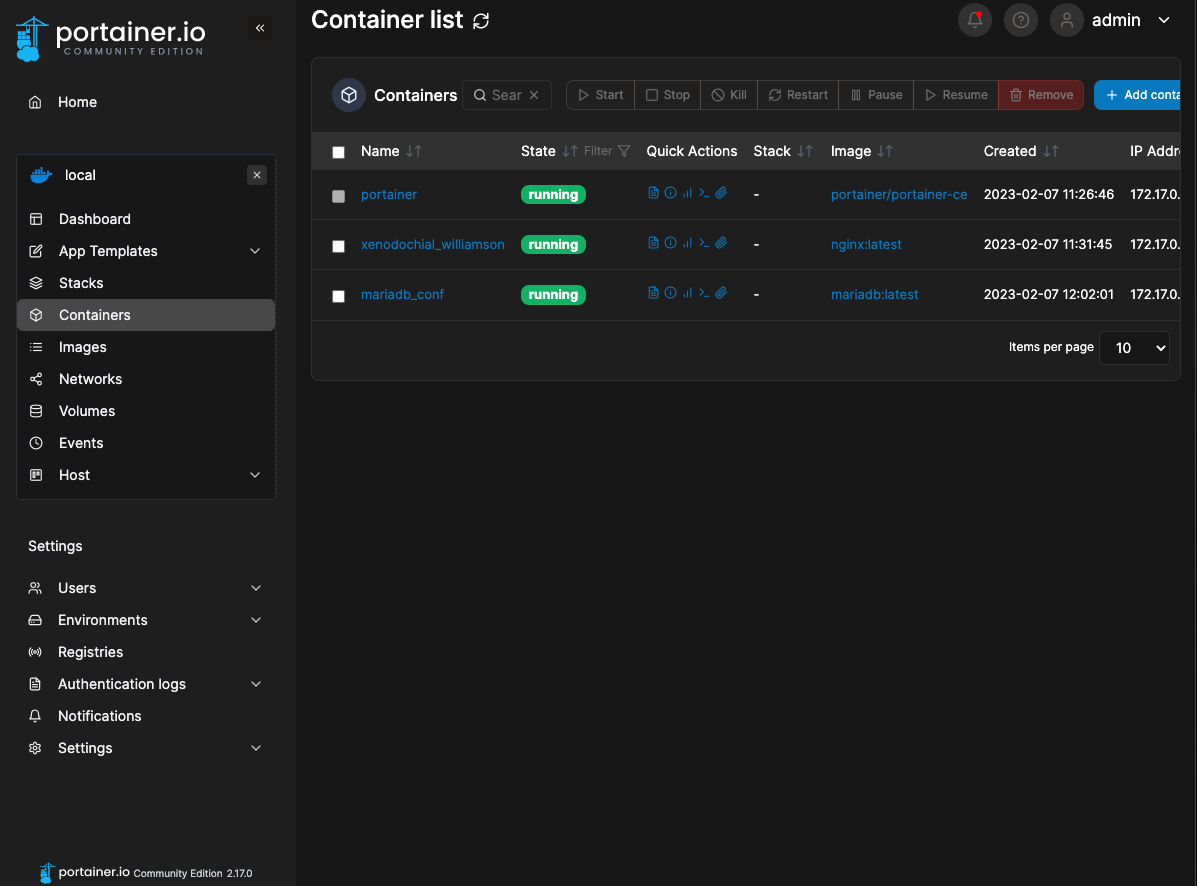Open inspect icon for mariadb_conf
Viewport: 1197px width, 886px height.
click(670, 292)
